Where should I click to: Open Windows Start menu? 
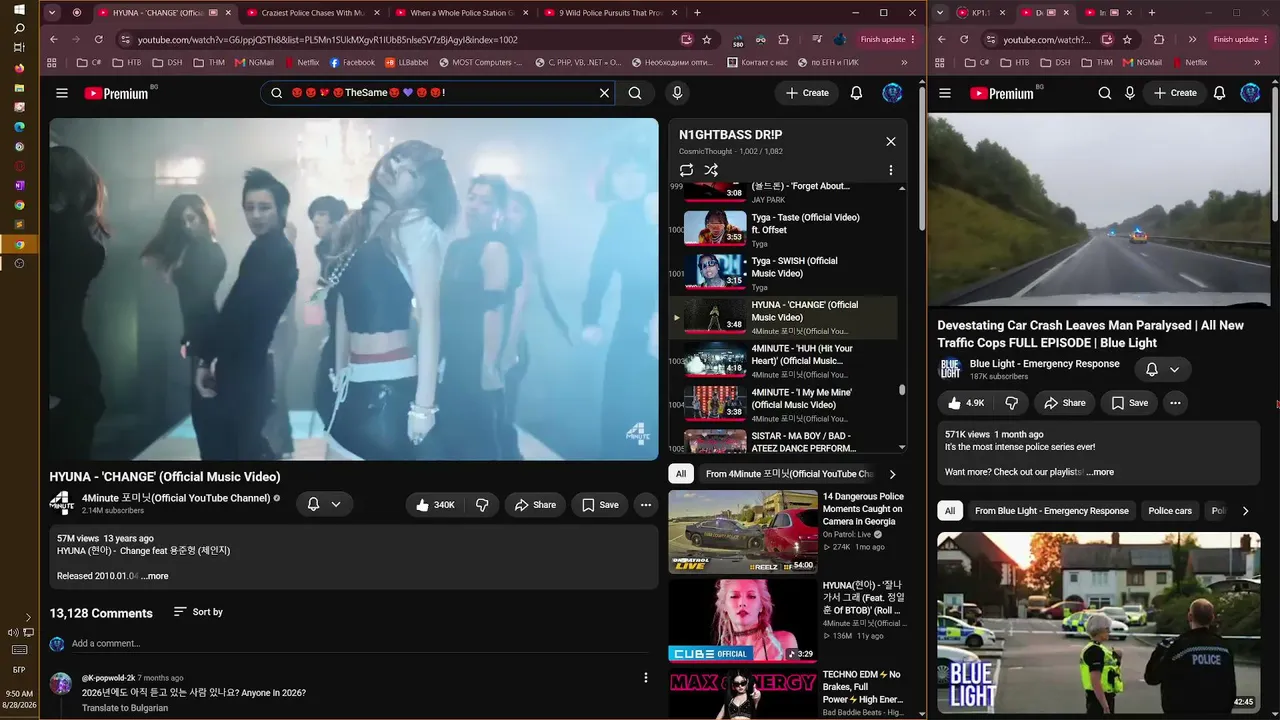tap(19, 10)
